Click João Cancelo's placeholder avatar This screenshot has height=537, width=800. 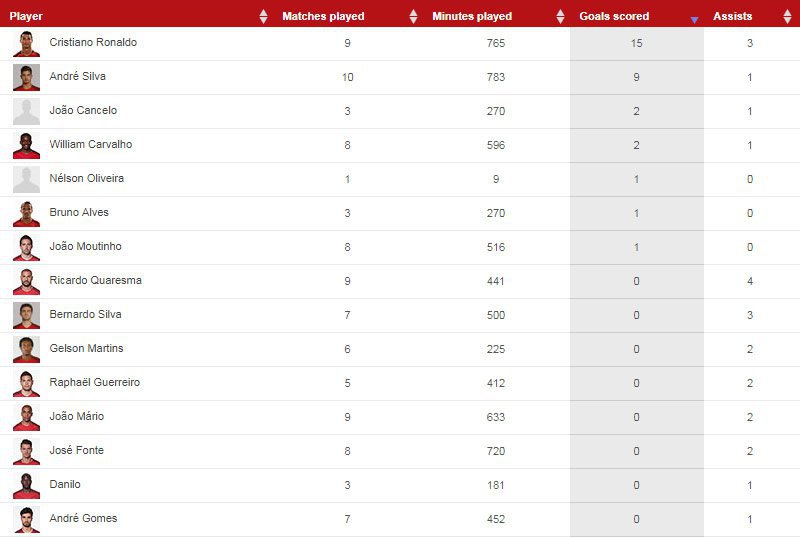tap(26, 111)
